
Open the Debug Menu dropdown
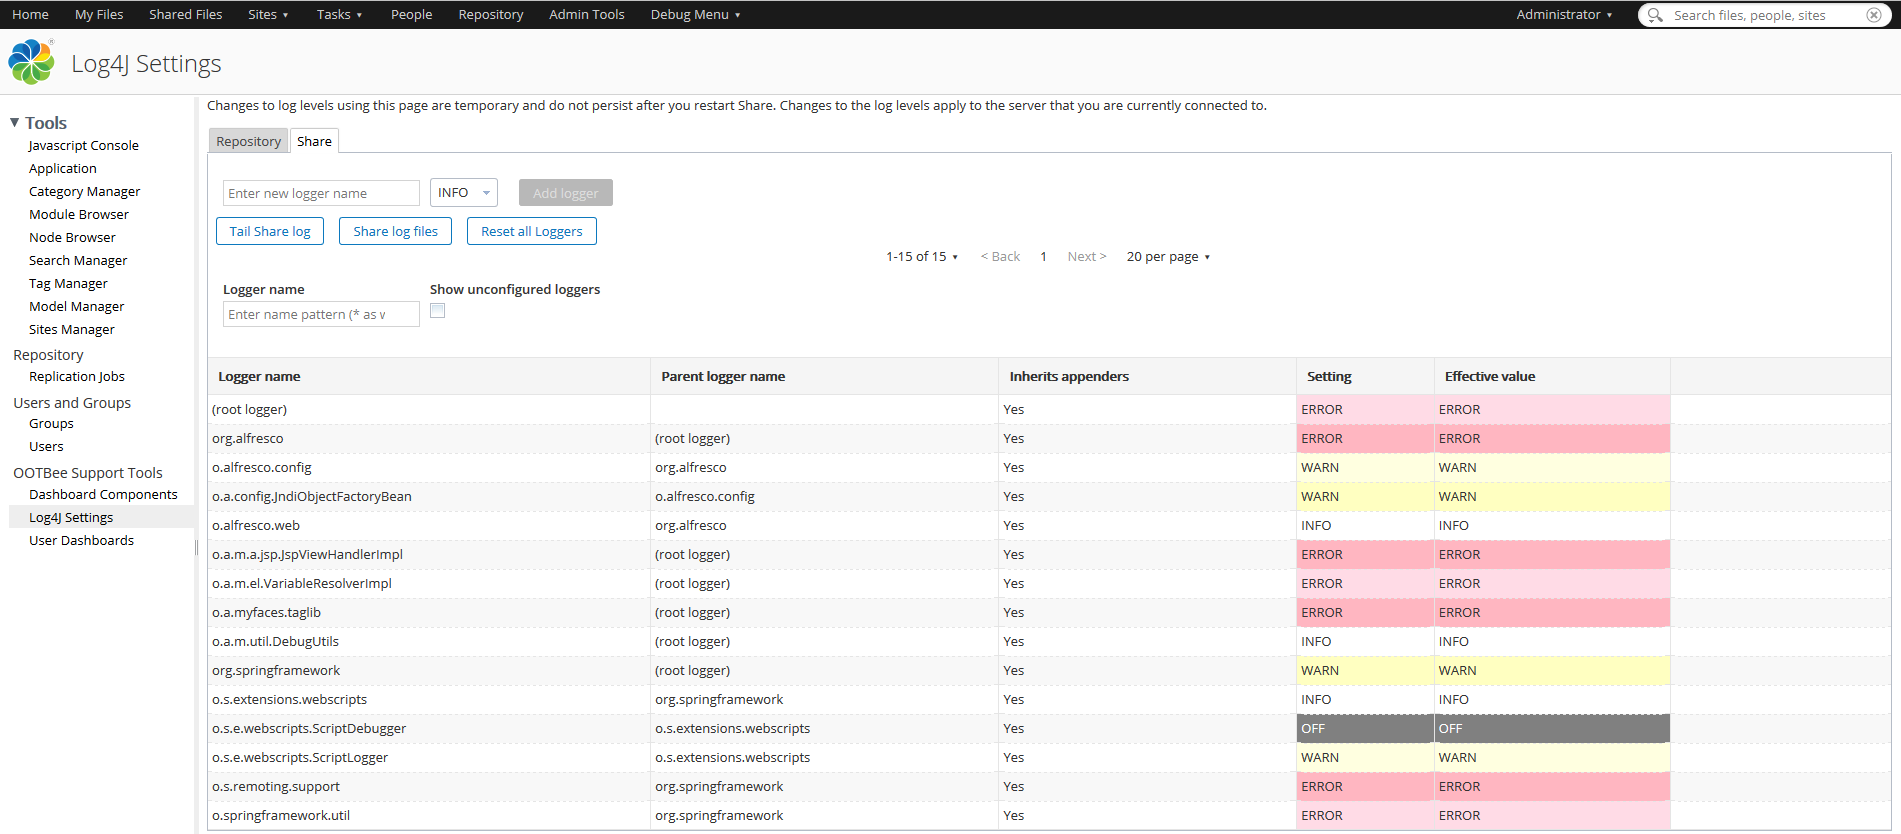[695, 15]
